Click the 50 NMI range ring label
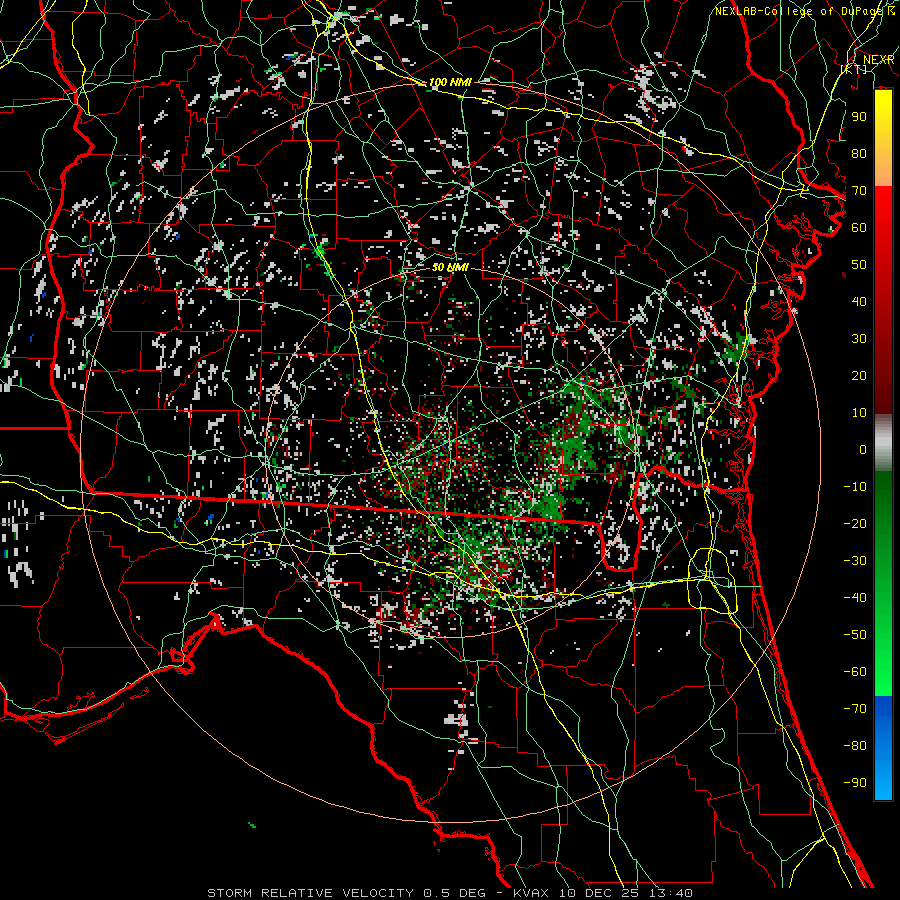Screen dimensions: 900x900 [x=450, y=267]
